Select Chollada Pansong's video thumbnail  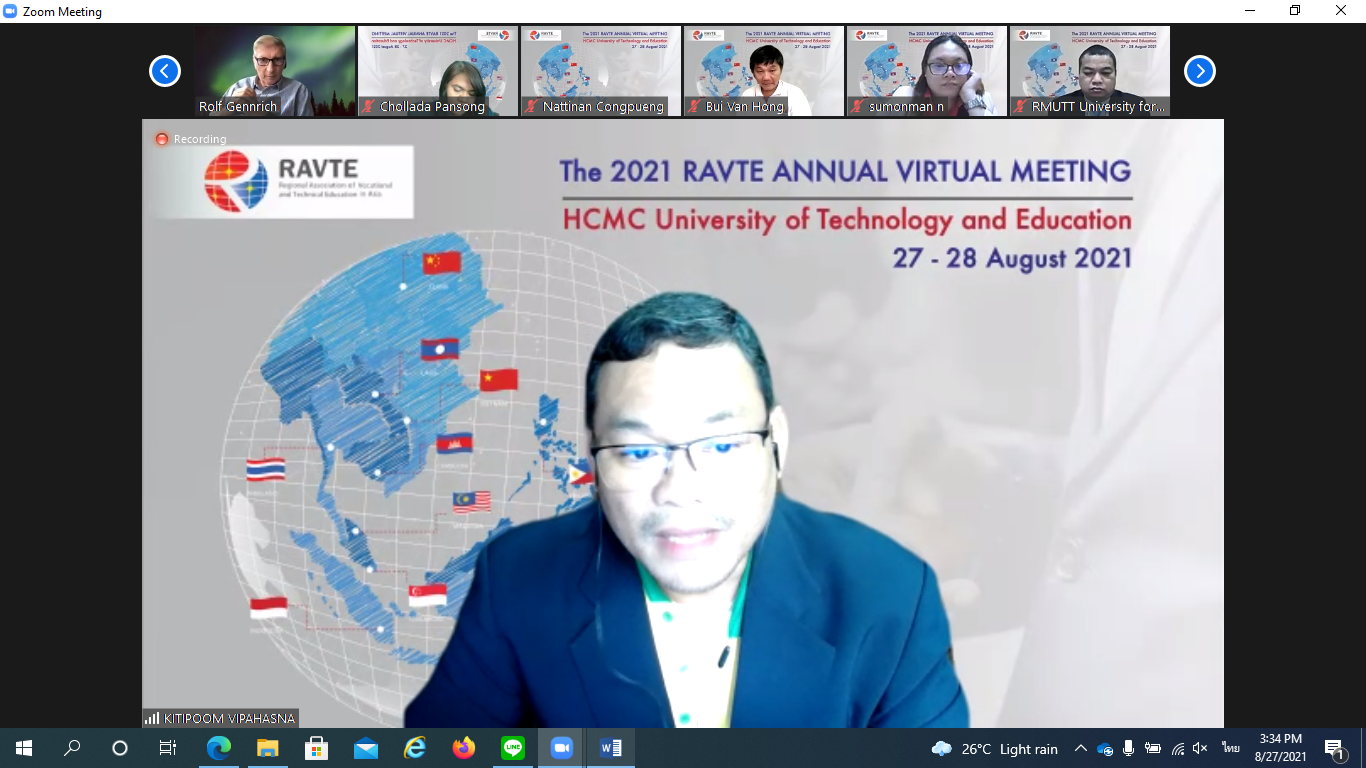(438, 71)
